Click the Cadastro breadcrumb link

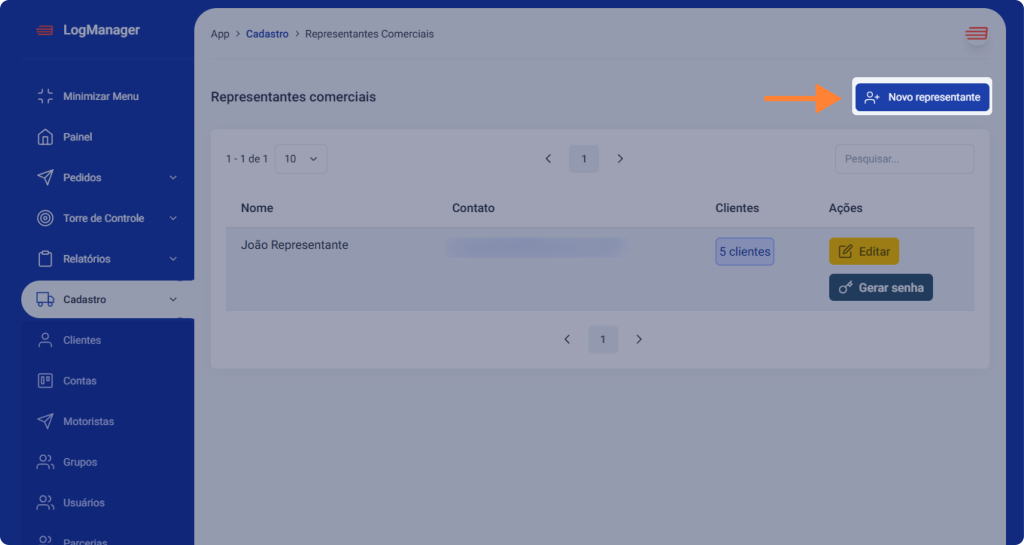tap(267, 34)
